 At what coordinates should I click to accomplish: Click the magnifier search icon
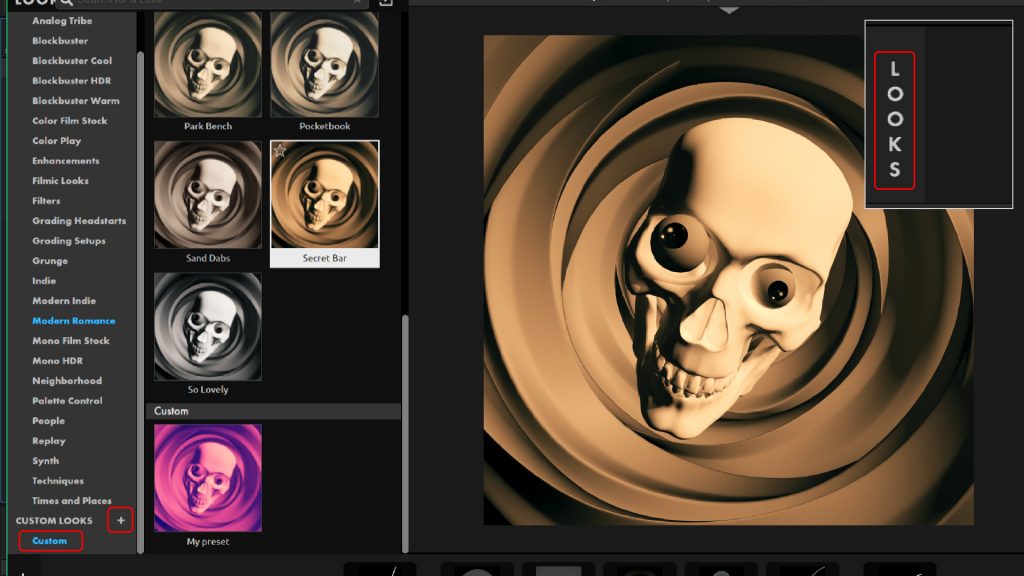point(66,3)
